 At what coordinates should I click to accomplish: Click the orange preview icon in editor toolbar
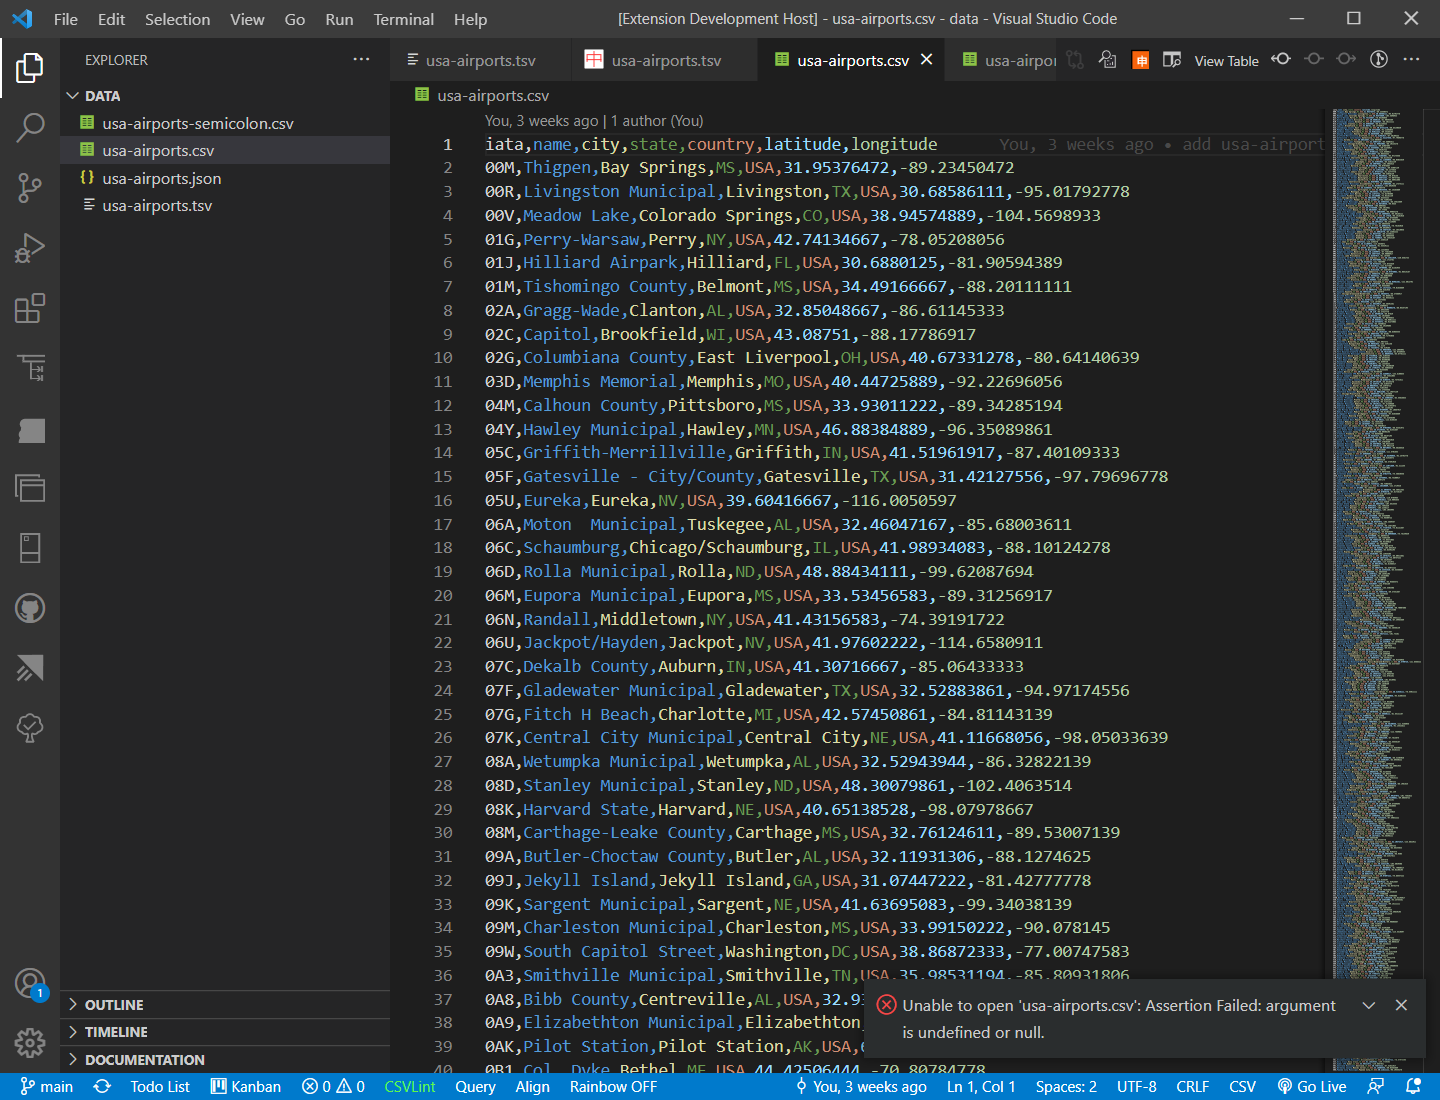[1140, 60]
